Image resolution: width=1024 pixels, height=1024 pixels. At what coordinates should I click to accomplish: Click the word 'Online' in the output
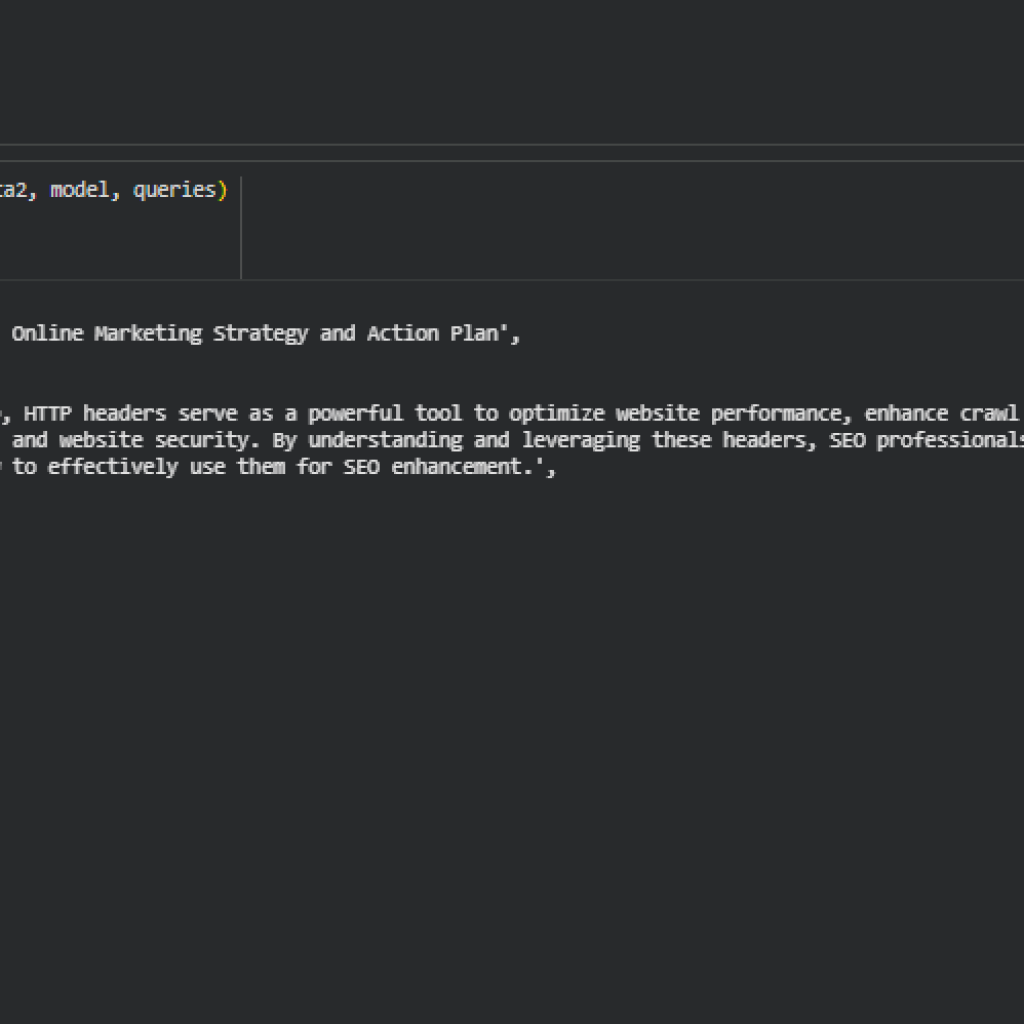(x=47, y=334)
